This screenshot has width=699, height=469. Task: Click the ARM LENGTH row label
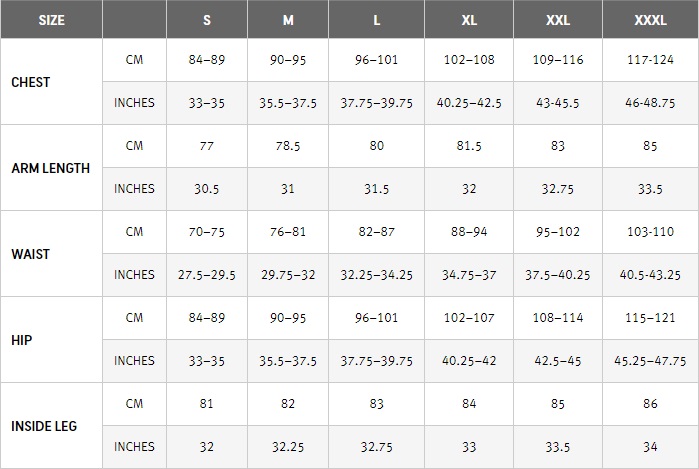click(x=50, y=168)
